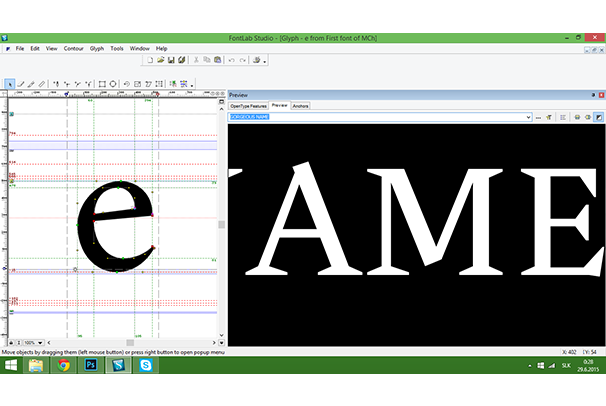Expand the preview text dropdown arrow

coord(527,117)
